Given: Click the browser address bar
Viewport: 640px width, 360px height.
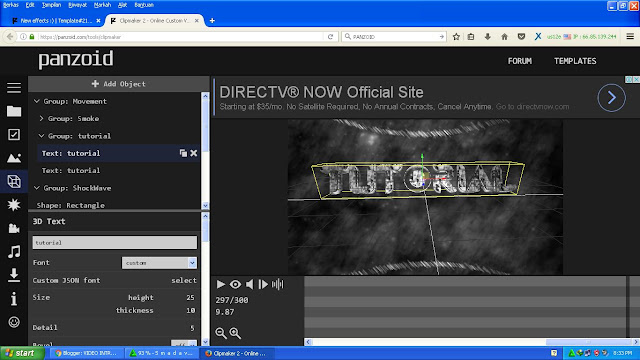Looking at the screenshot, I should pyautogui.click(x=180, y=37).
